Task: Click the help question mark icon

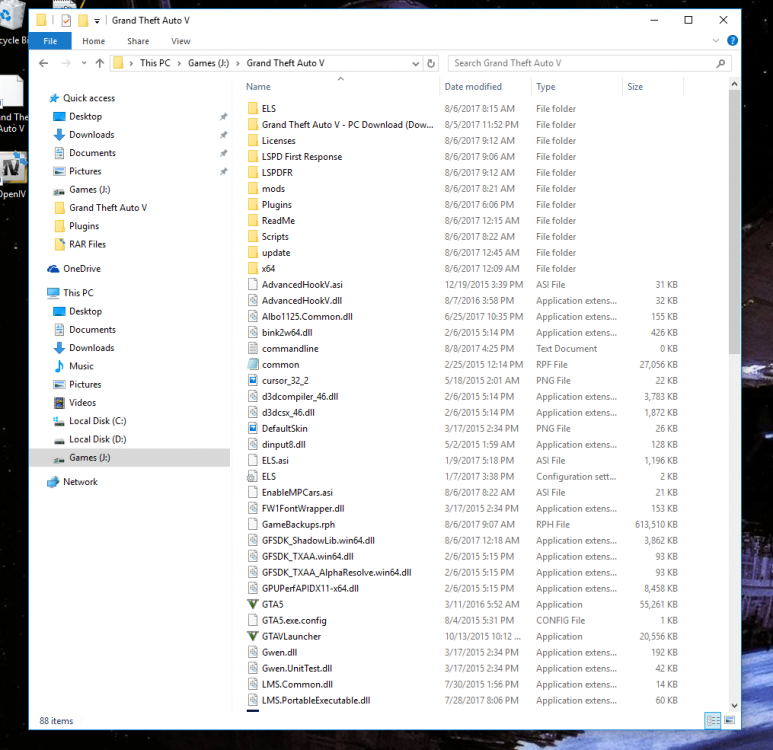Action: pyautogui.click(x=732, y=40)
